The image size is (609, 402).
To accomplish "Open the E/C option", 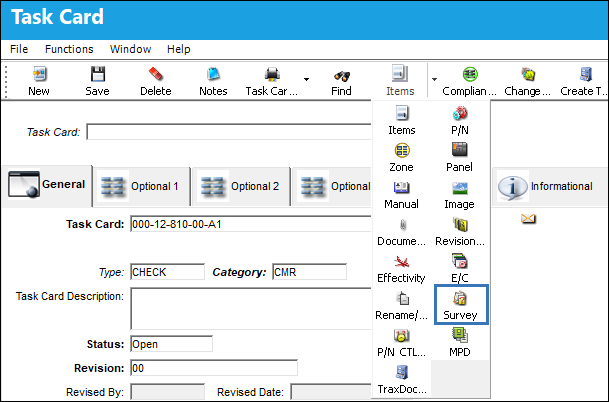I will 460,269.
